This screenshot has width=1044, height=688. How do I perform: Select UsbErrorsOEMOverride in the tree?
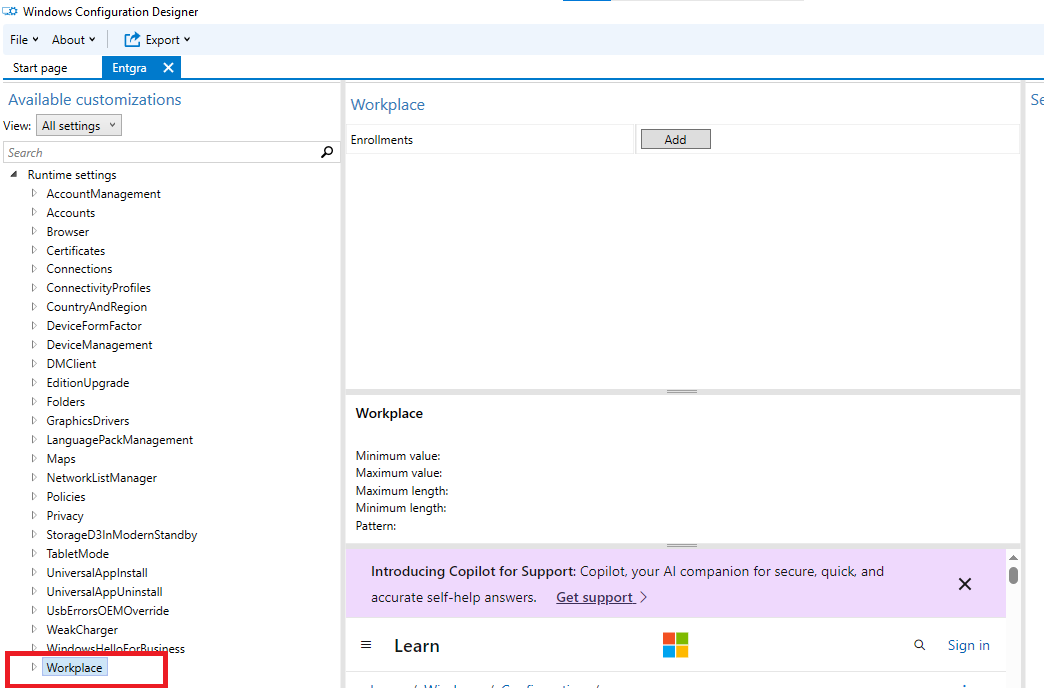pyautogui.click(x=108, y=611)
